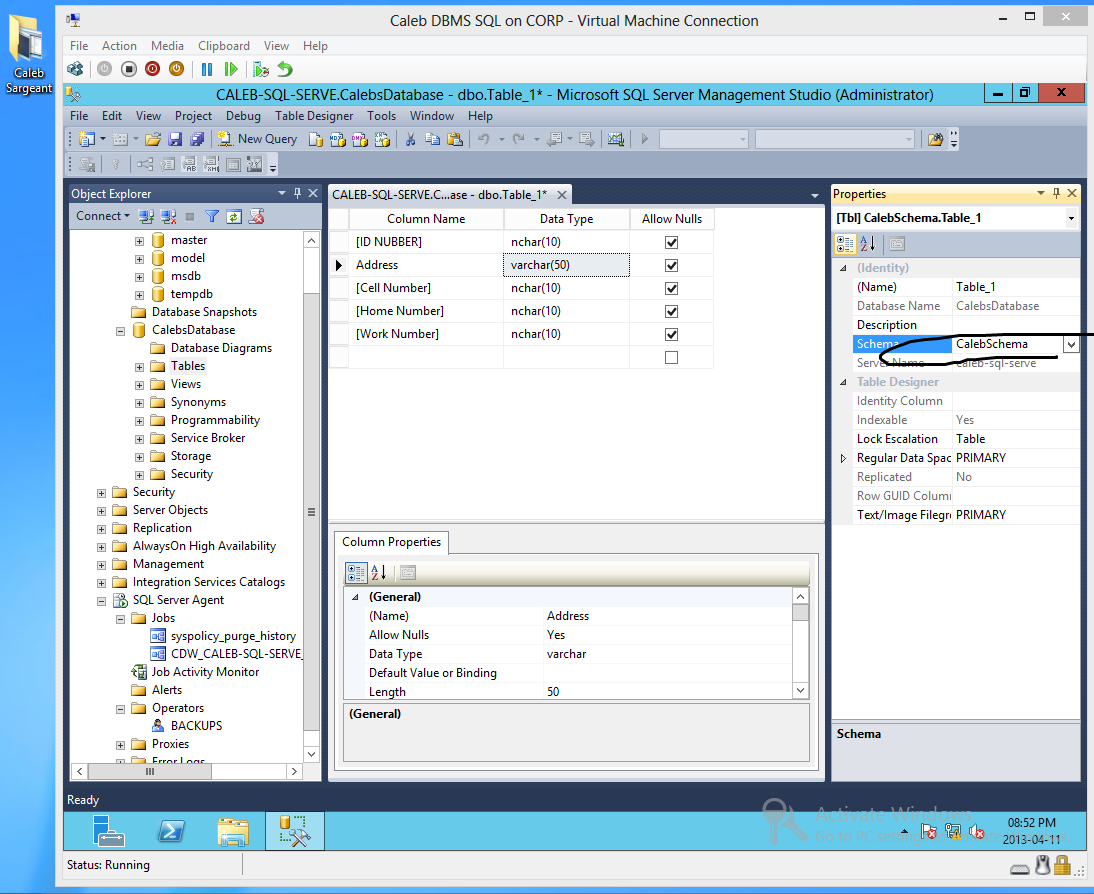1094x894 pixels.
Task: Open the Debug menu
Action: [x=243, y=116]
